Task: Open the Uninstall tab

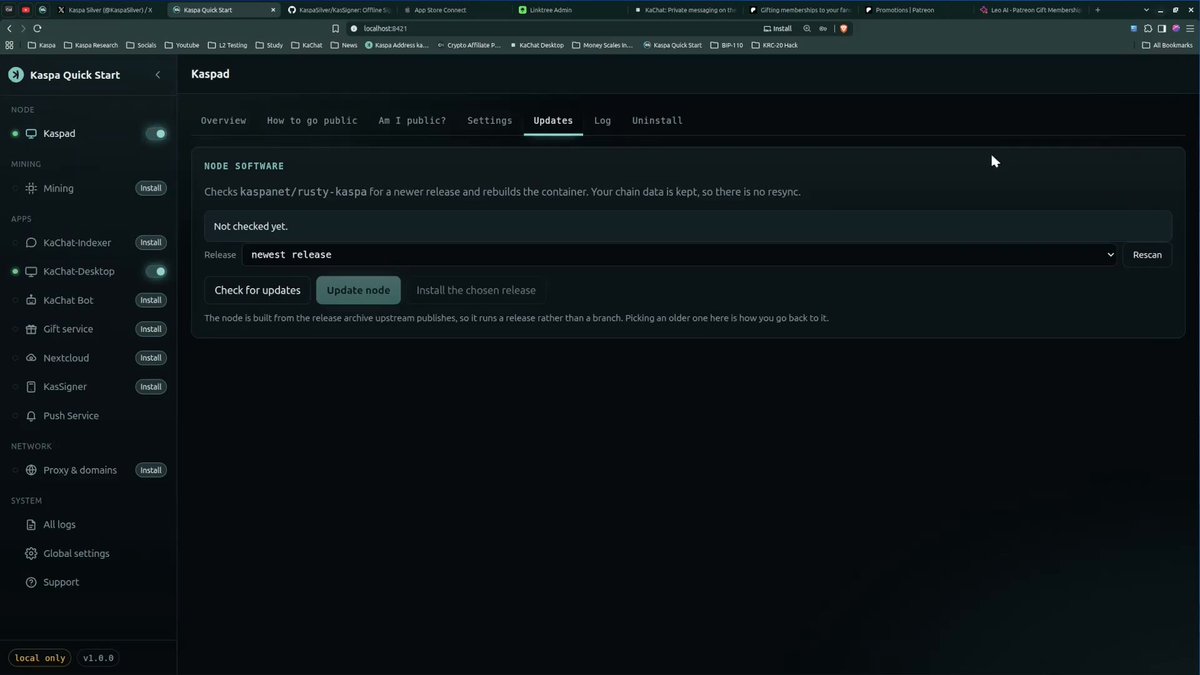Action: (x=657, y=120)
